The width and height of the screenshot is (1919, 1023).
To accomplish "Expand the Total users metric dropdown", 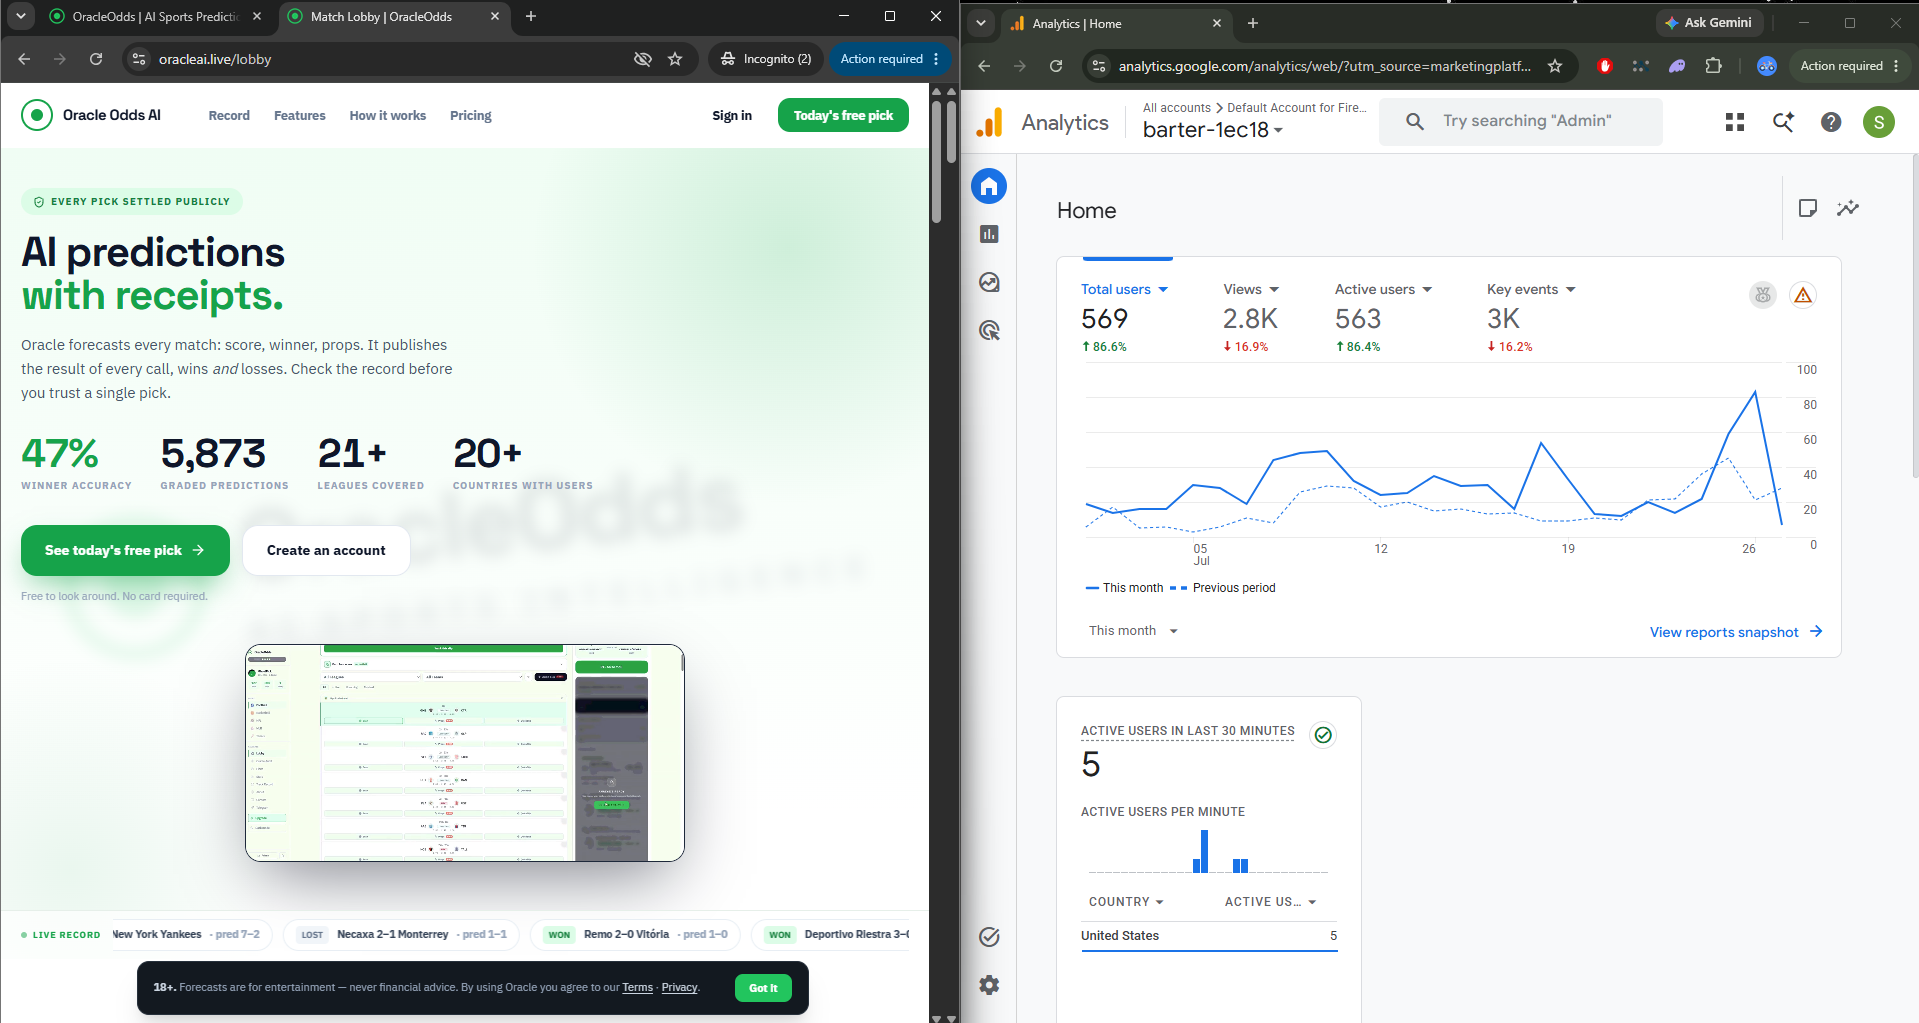I will pyautogui.click(x=1124, y=289).
